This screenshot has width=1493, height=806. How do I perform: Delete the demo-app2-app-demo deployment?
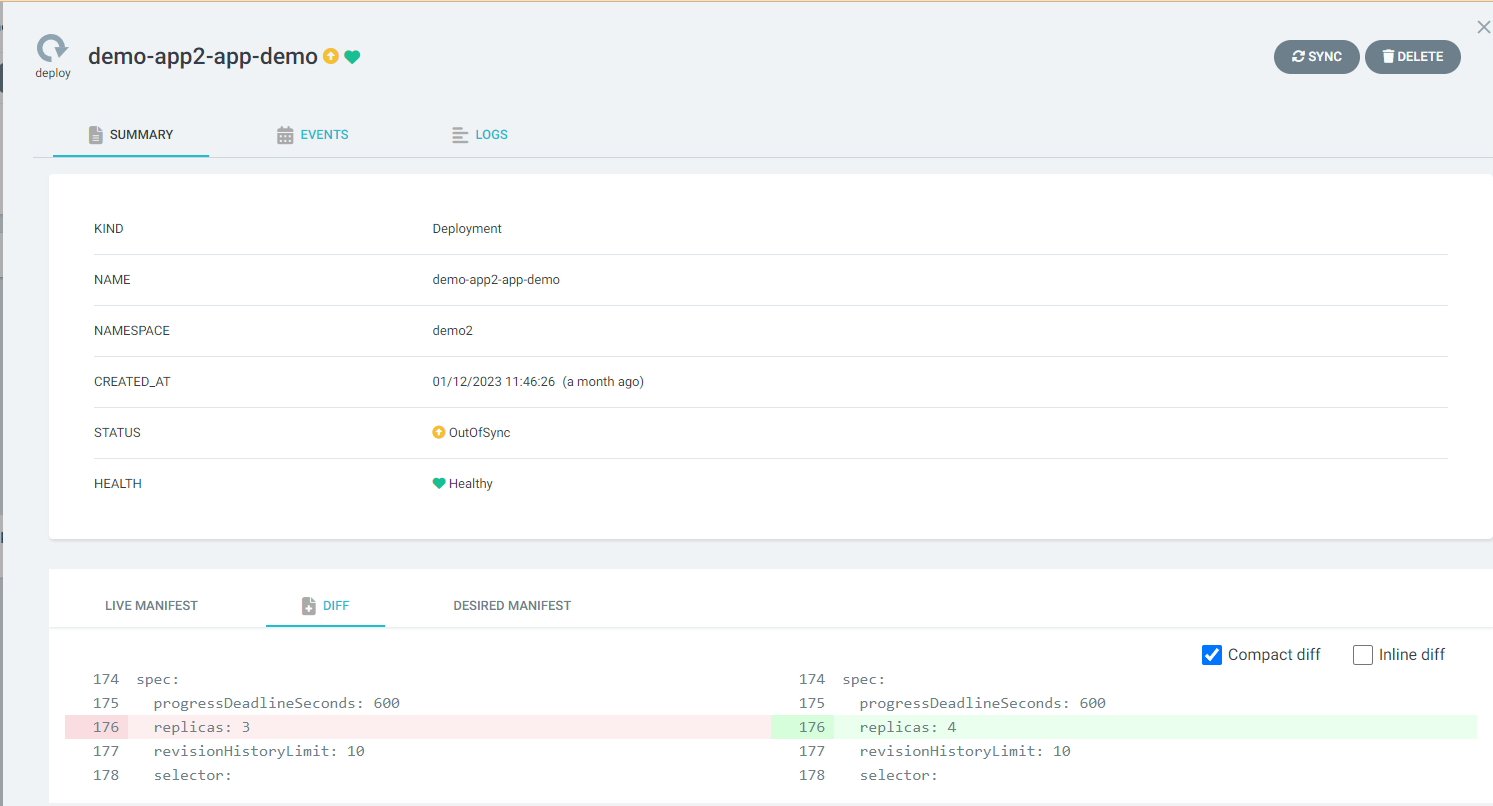(1412, 57)
